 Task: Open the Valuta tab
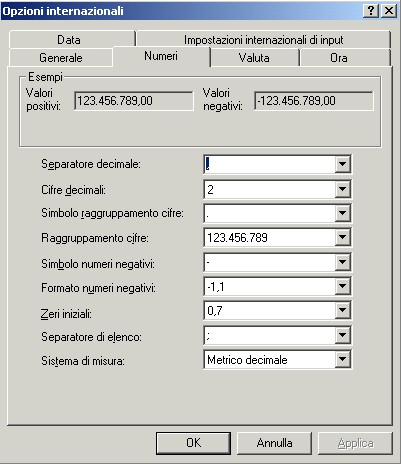(254, 58)
